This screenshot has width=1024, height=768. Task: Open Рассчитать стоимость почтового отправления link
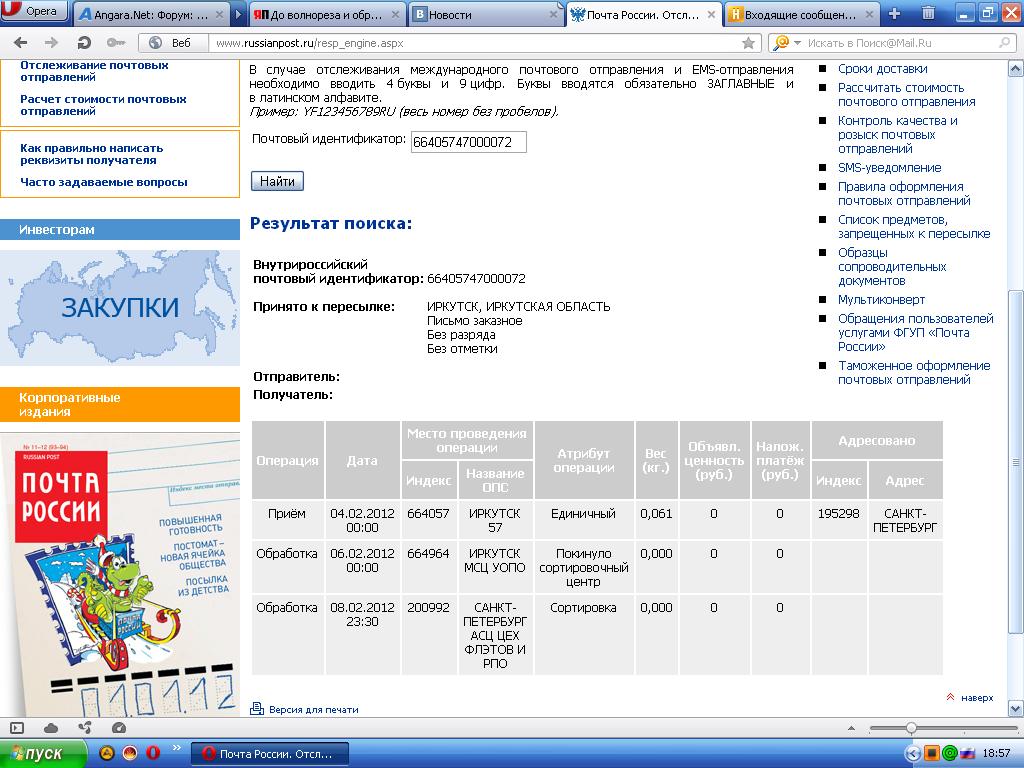pyautogui.click(x=906, y=95)
